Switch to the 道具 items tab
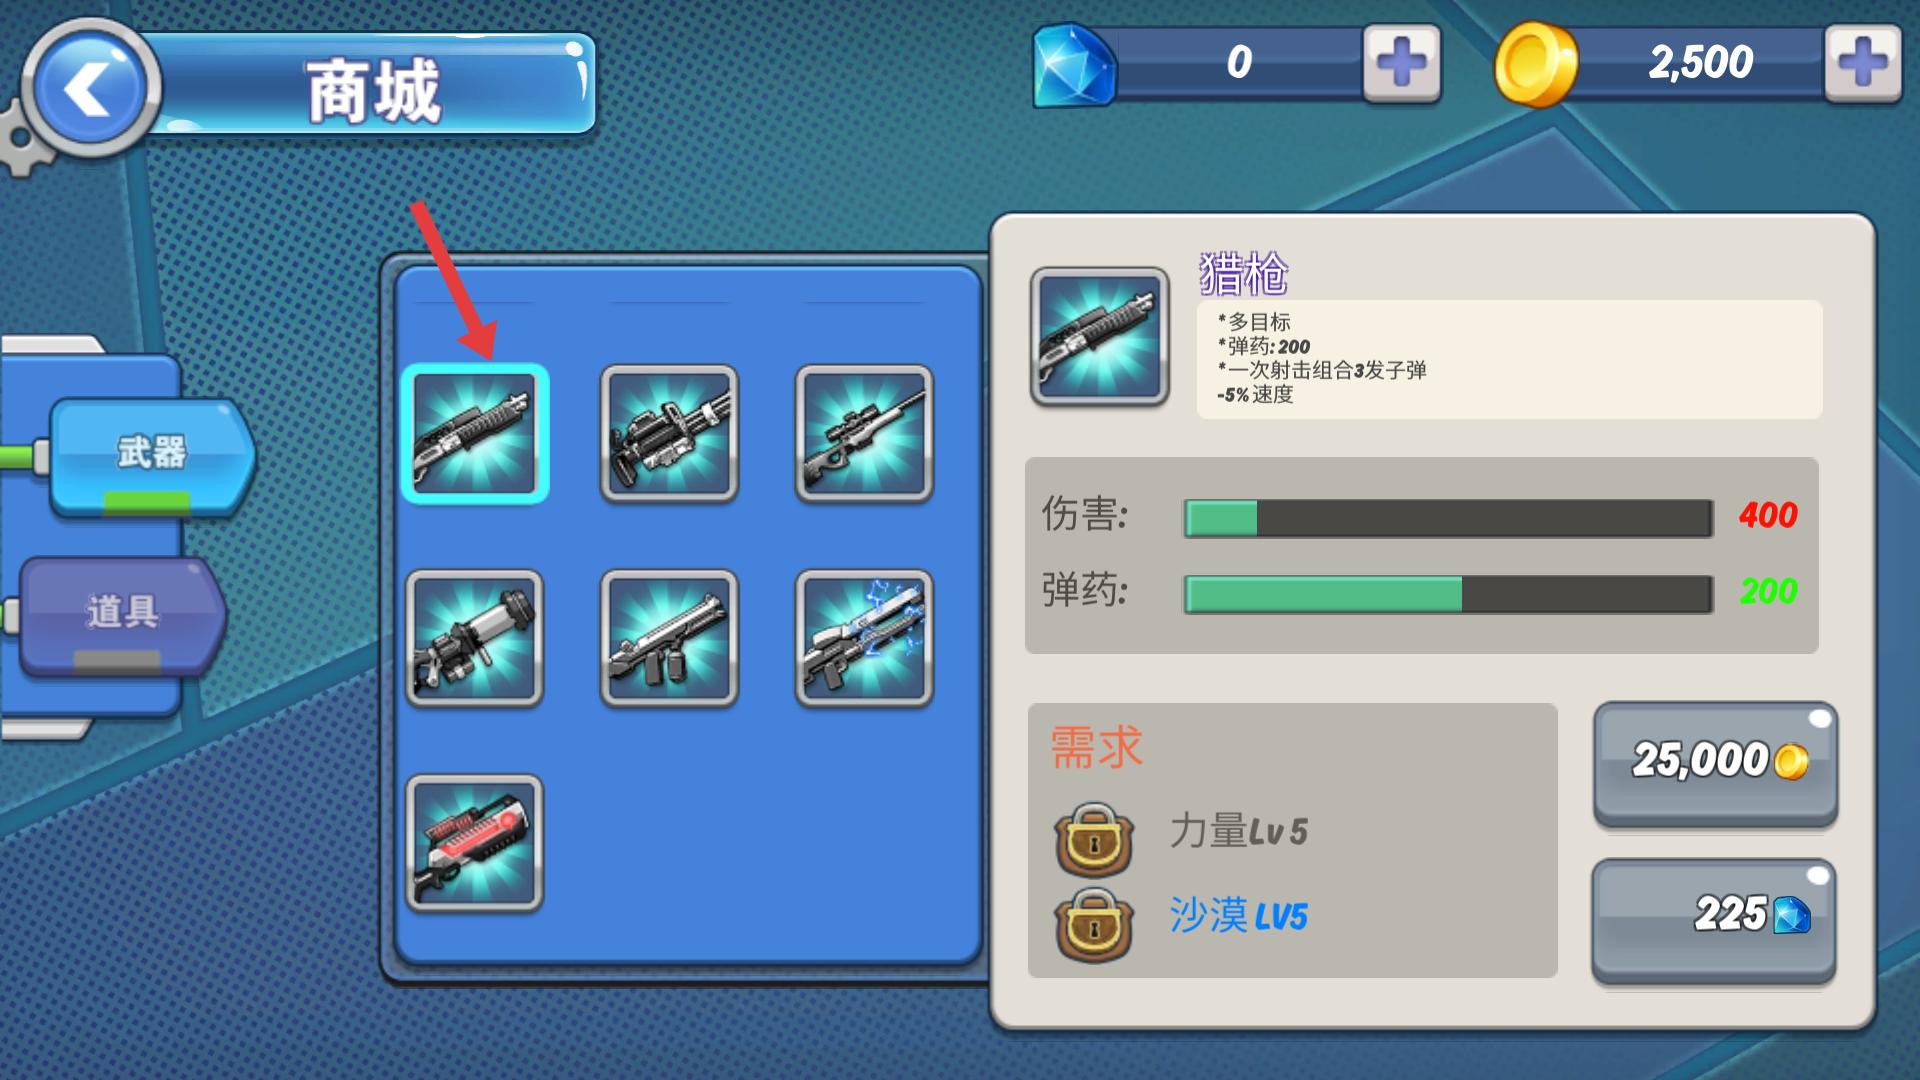 [122, 614]
